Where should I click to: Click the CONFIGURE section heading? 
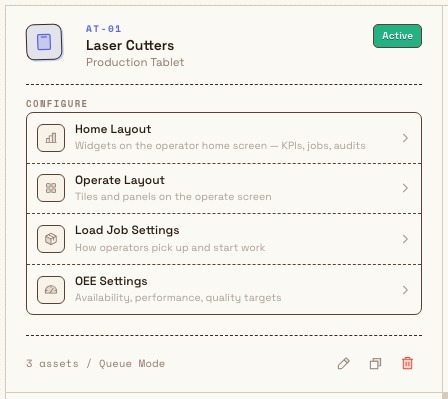(x=57, y=104)
